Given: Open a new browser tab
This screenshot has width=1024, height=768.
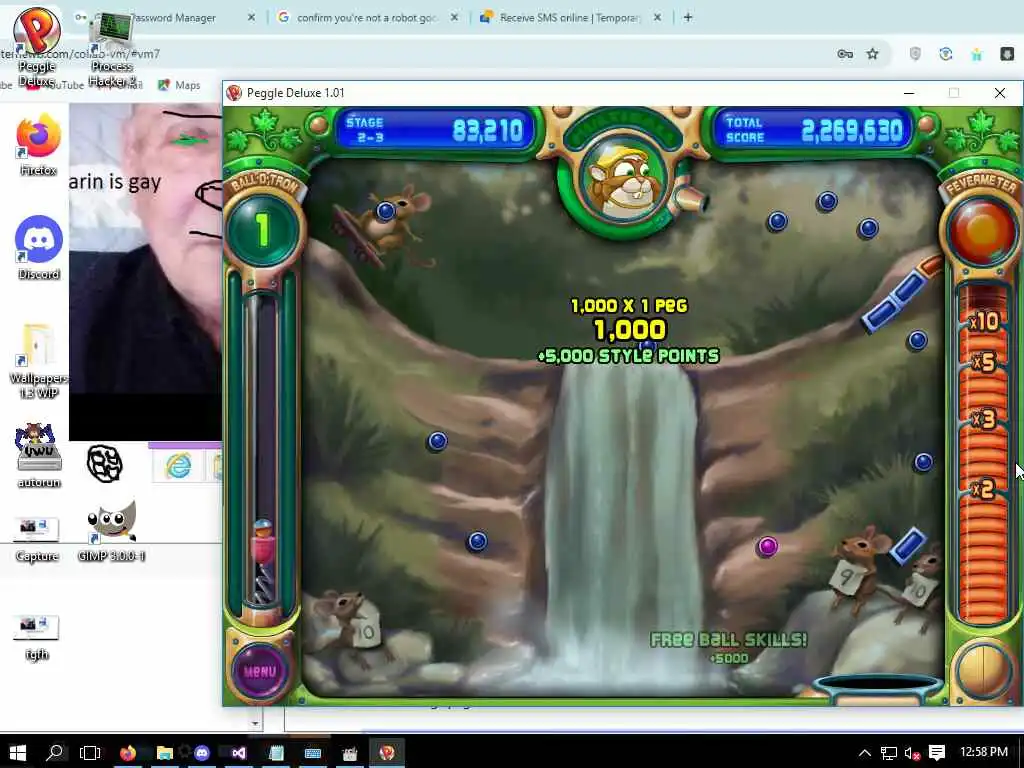Looking at the screenshot, I should pos(688,18).
